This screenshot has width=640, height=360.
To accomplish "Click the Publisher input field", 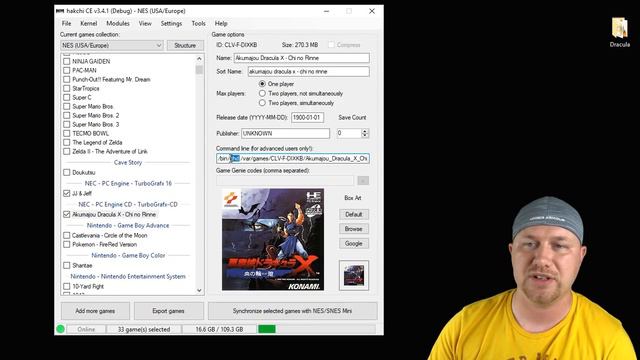I will (x=285, y=133).
